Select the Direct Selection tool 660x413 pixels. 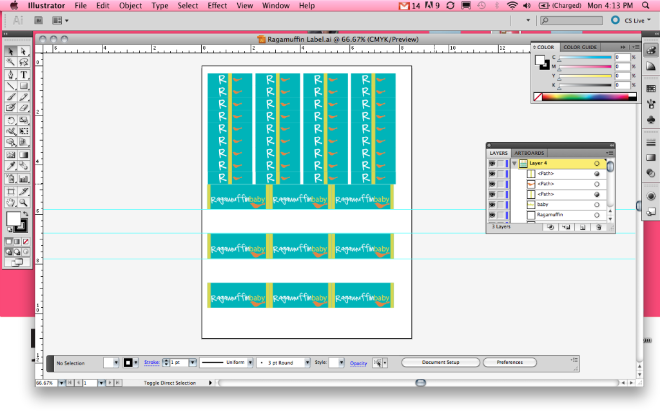tap(24, 51)
